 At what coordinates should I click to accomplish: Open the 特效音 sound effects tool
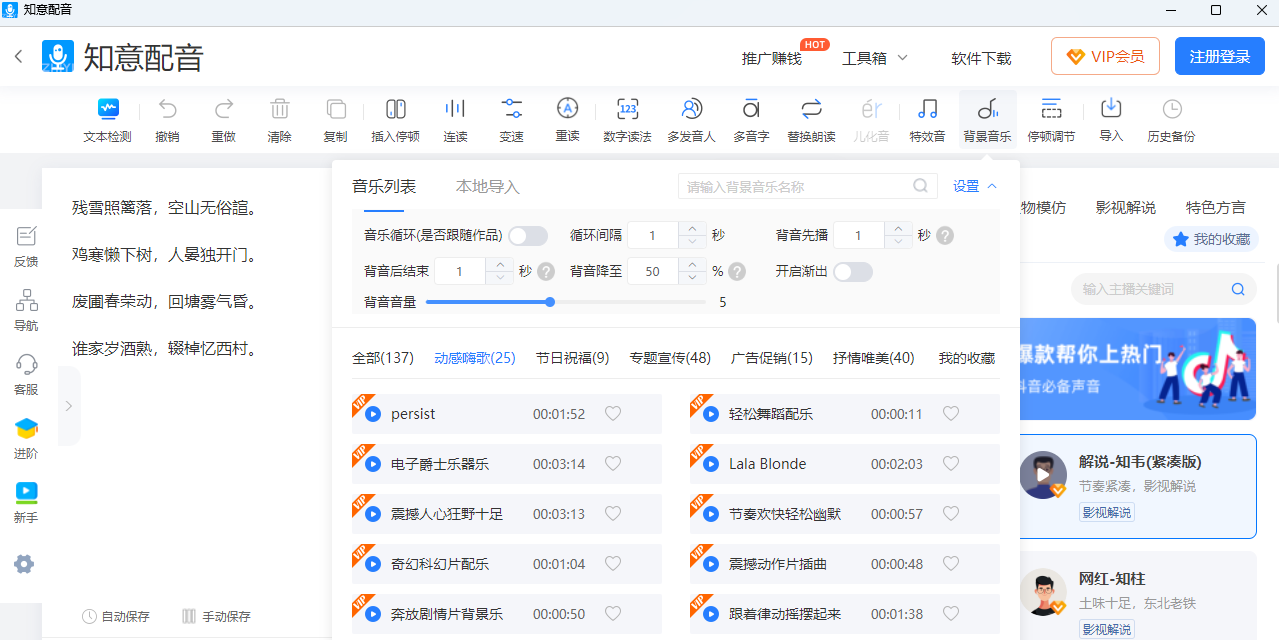click(927, 120)
